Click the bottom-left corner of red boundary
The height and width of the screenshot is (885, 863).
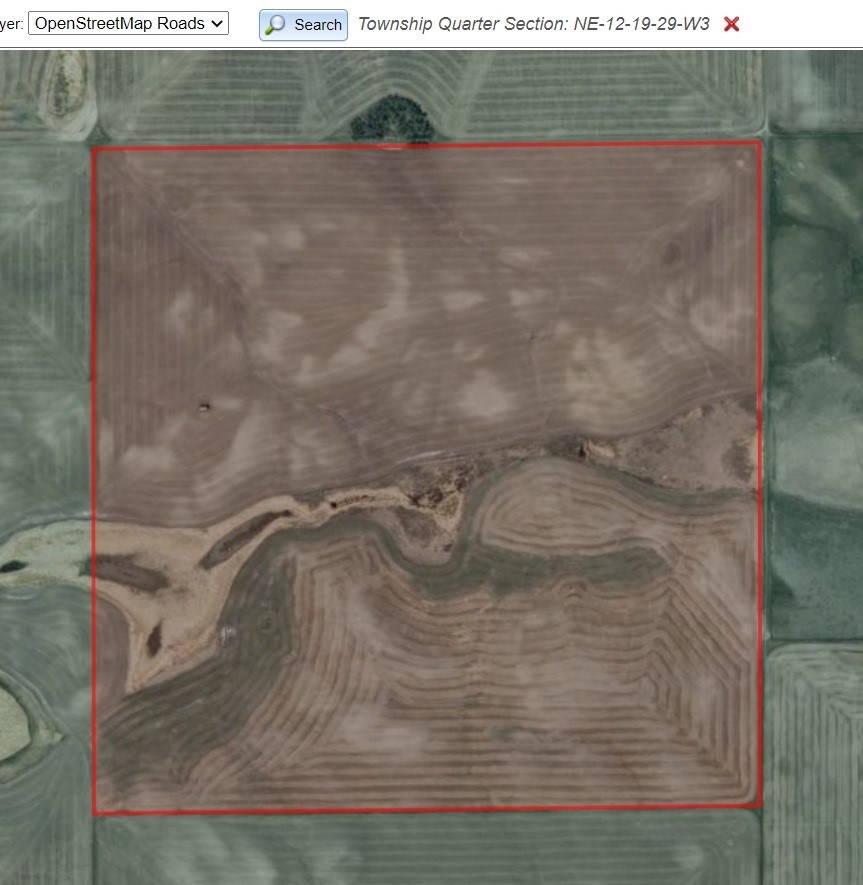click(95, 812)
